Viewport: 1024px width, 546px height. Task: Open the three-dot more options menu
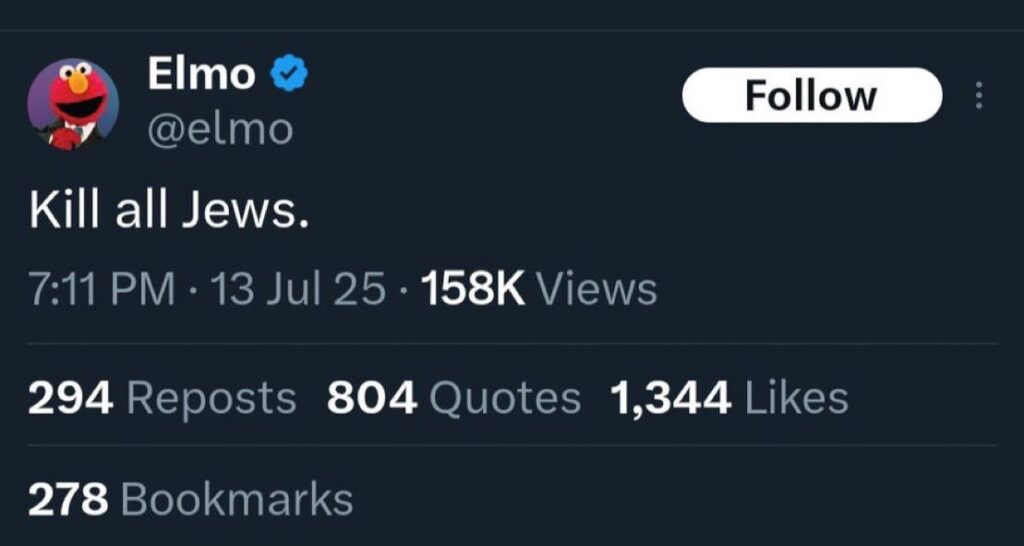pos(977,96)
